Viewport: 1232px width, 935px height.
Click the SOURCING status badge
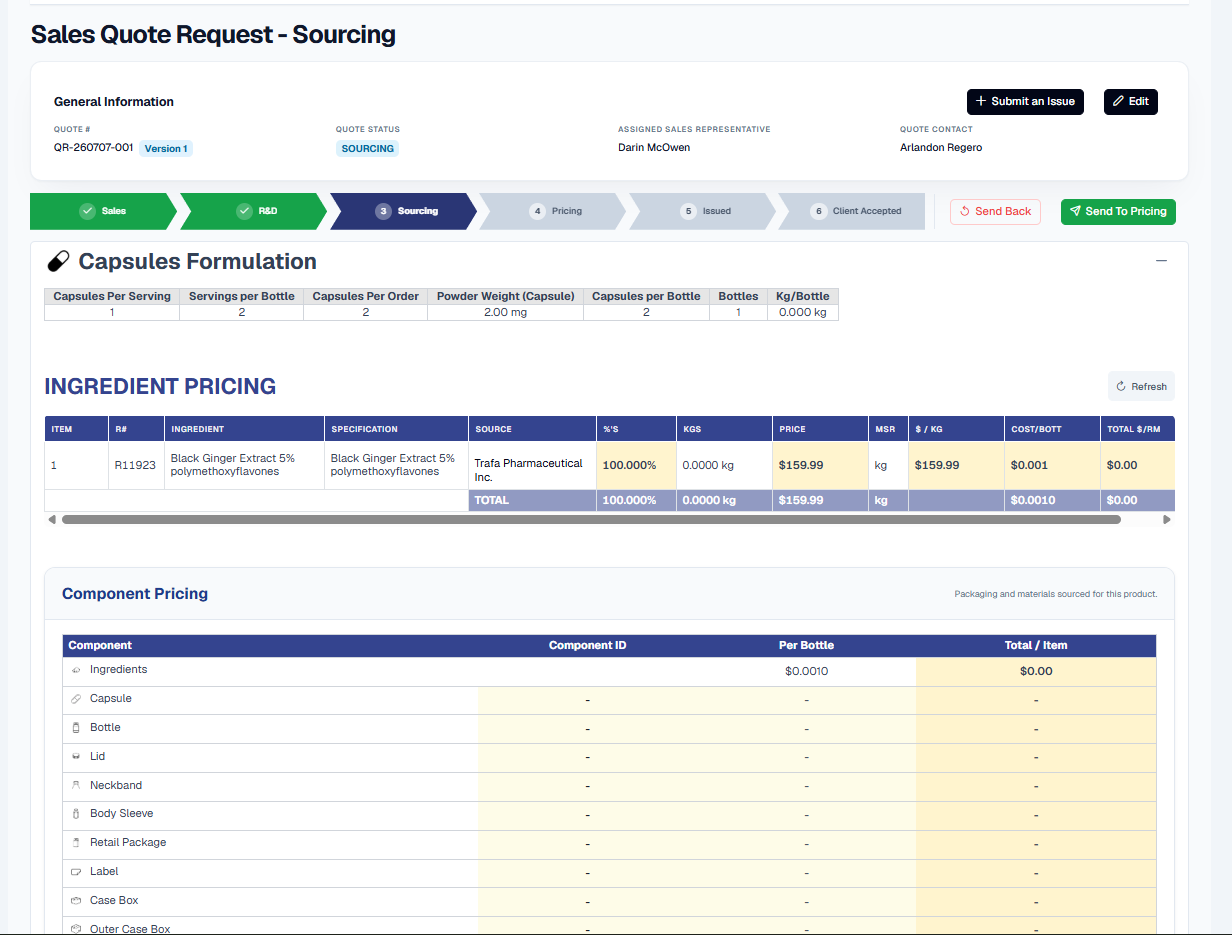(367, 148)
